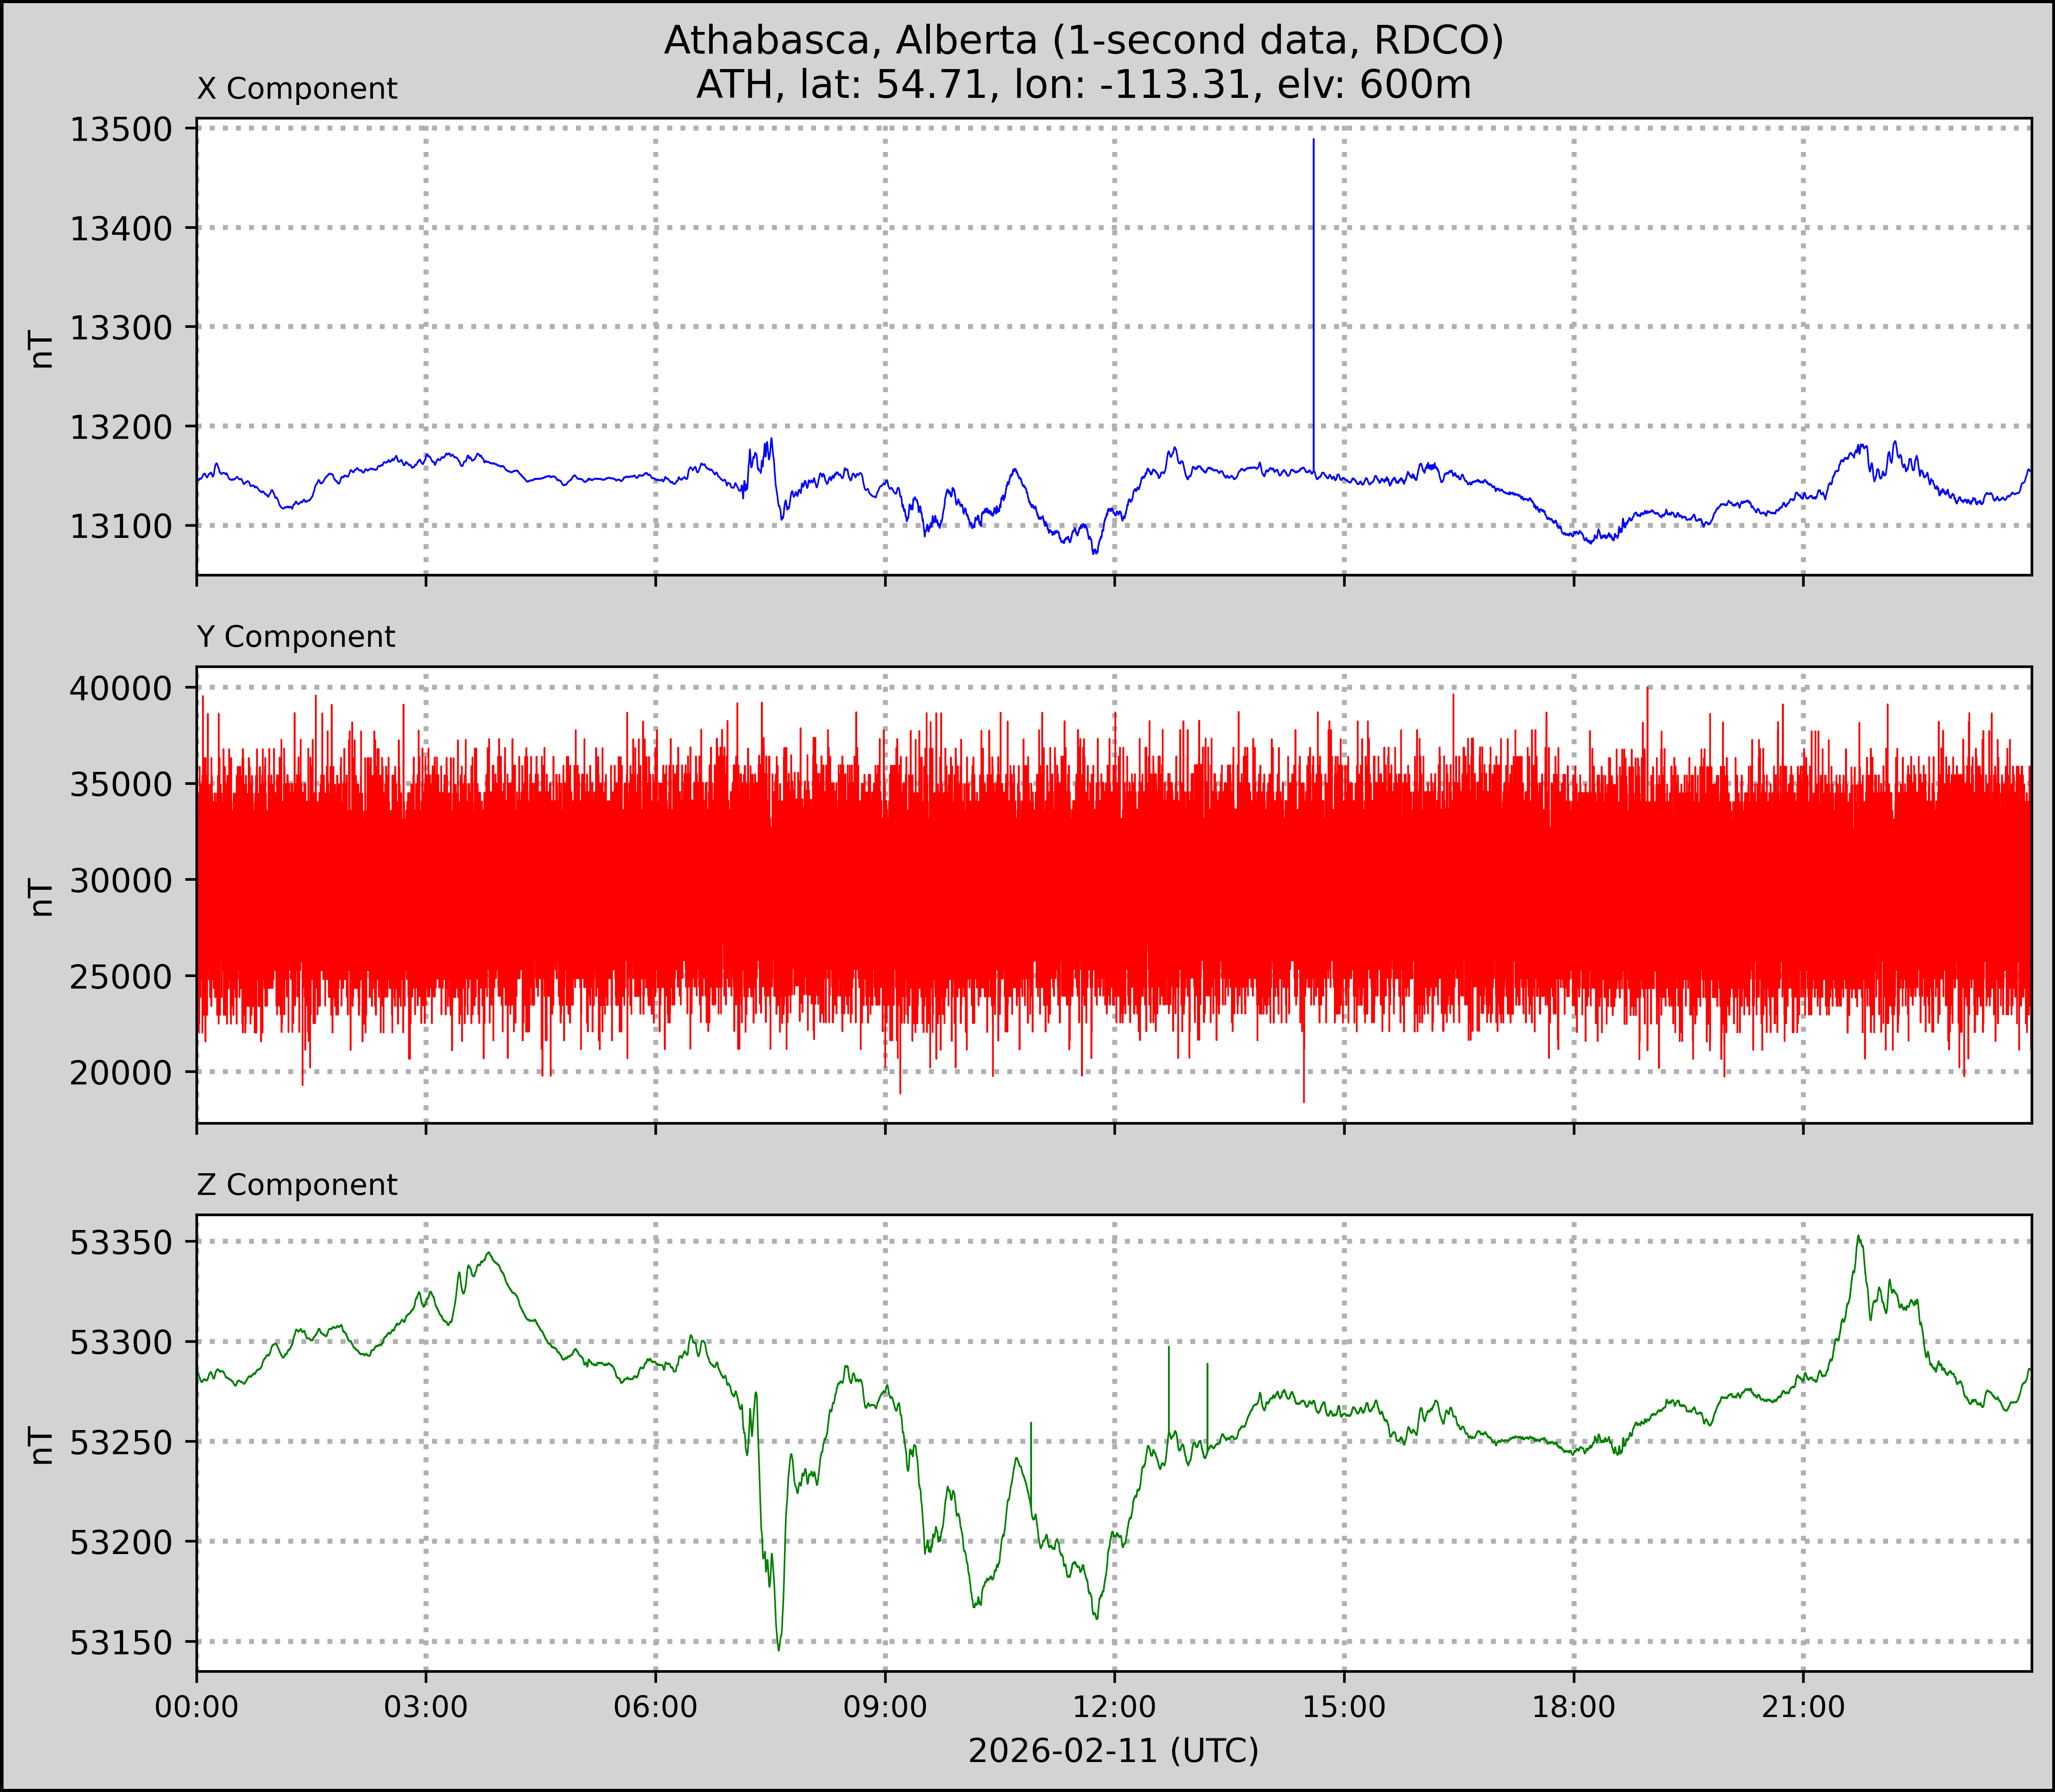
Task: Click the tall spike in X Component plot
Action: coord(1313,300)
